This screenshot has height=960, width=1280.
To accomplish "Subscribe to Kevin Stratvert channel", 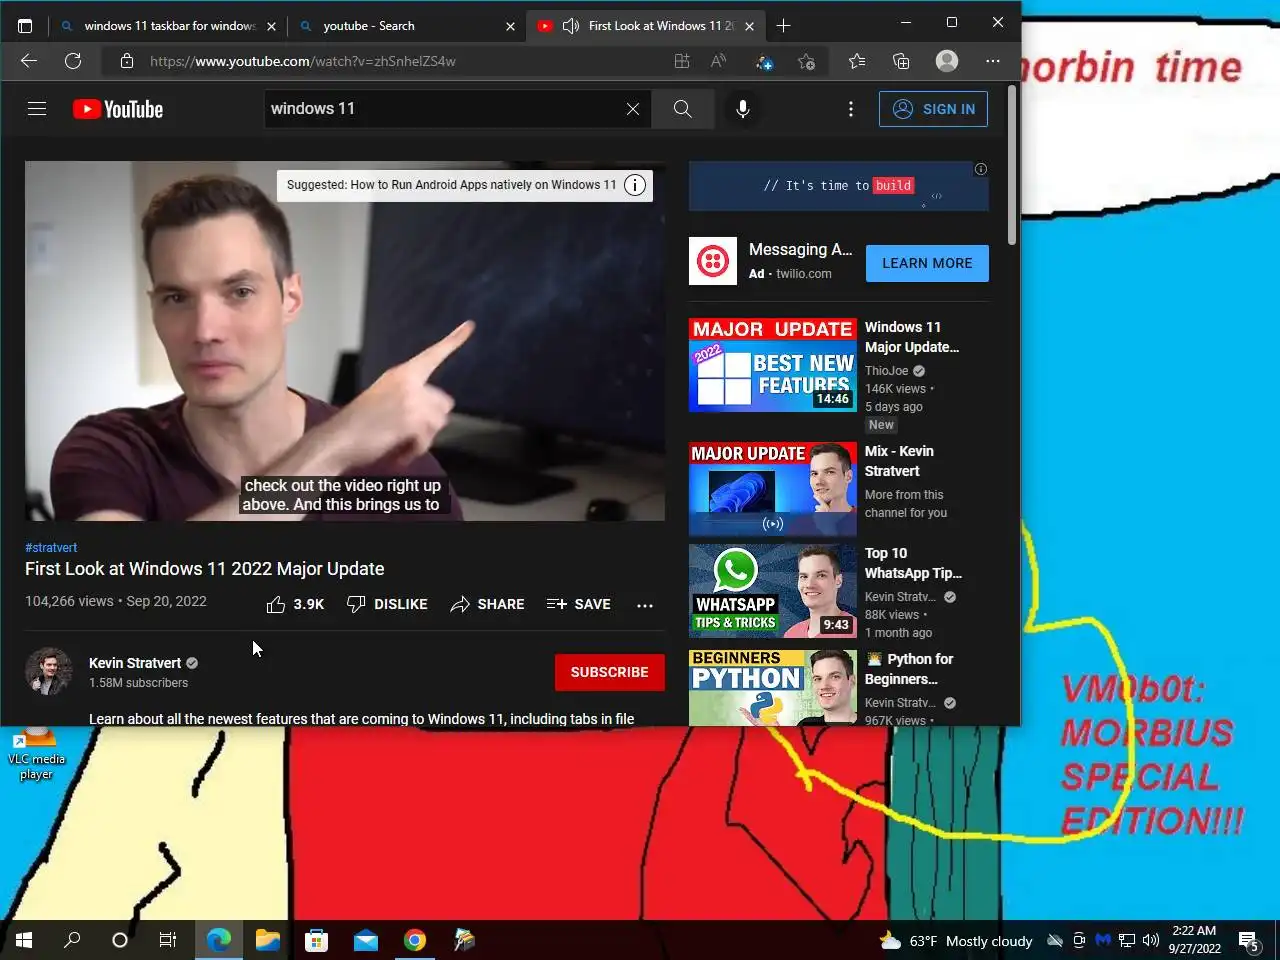I will (x=610, y=672).
